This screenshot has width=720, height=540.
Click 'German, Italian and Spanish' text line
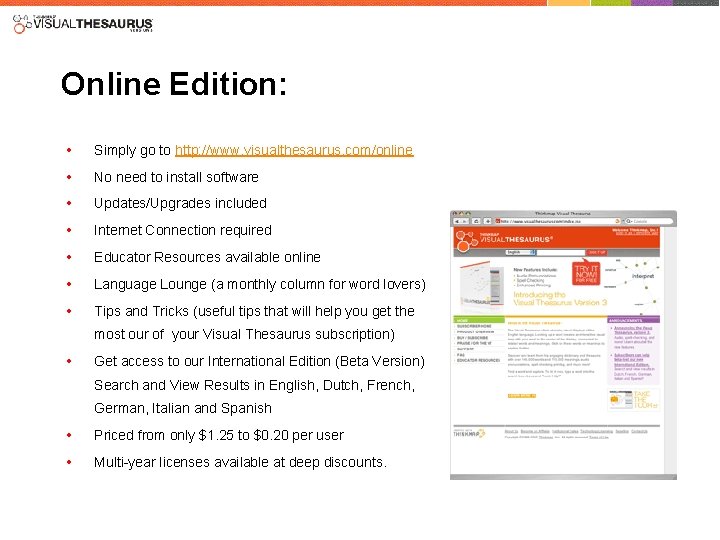pos(183,408)
